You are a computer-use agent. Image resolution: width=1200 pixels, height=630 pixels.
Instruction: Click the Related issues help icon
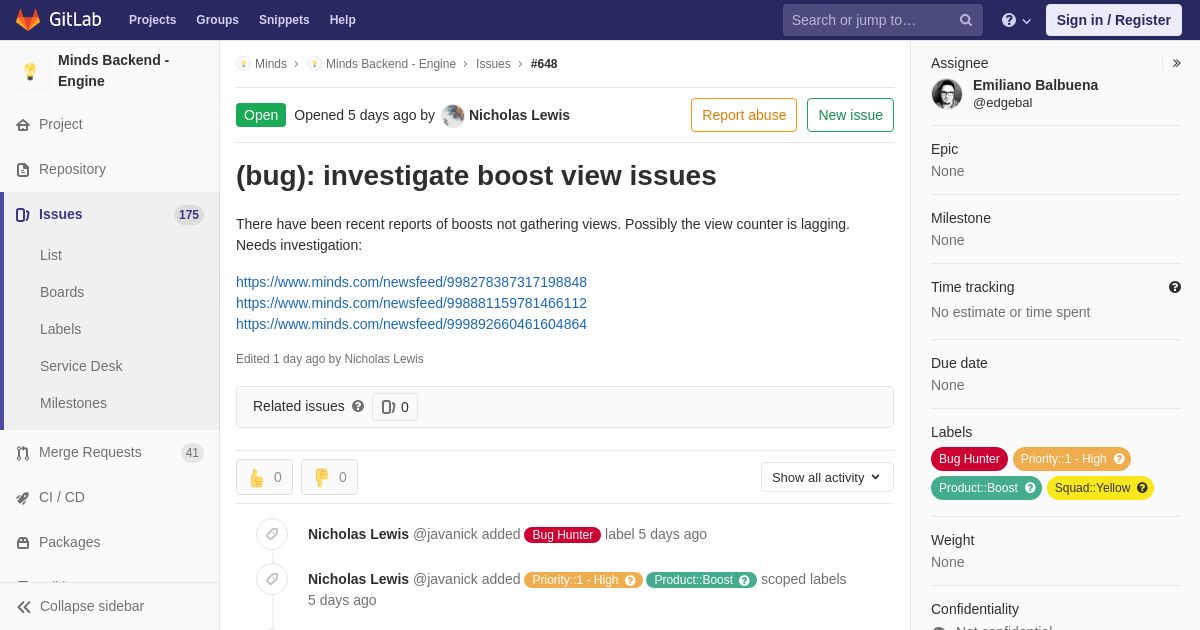pos(358,406)
